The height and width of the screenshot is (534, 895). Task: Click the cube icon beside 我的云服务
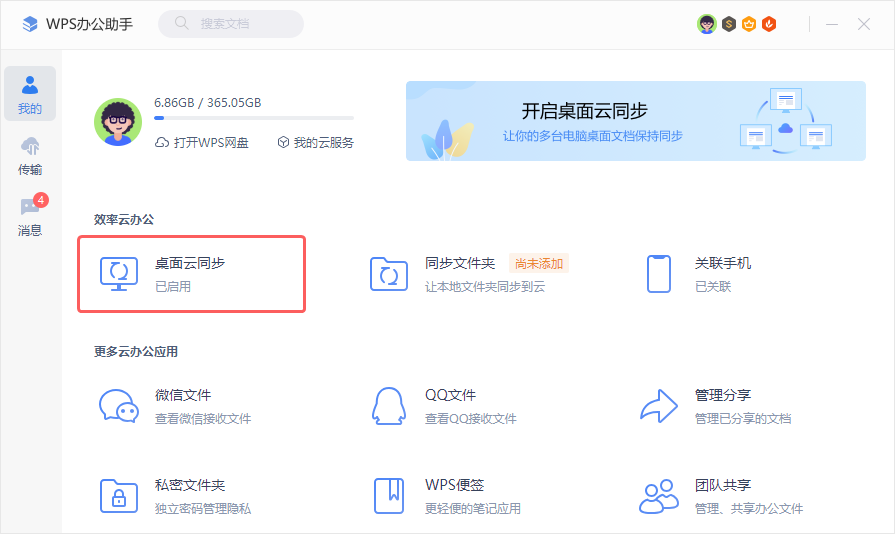(283, 143)
